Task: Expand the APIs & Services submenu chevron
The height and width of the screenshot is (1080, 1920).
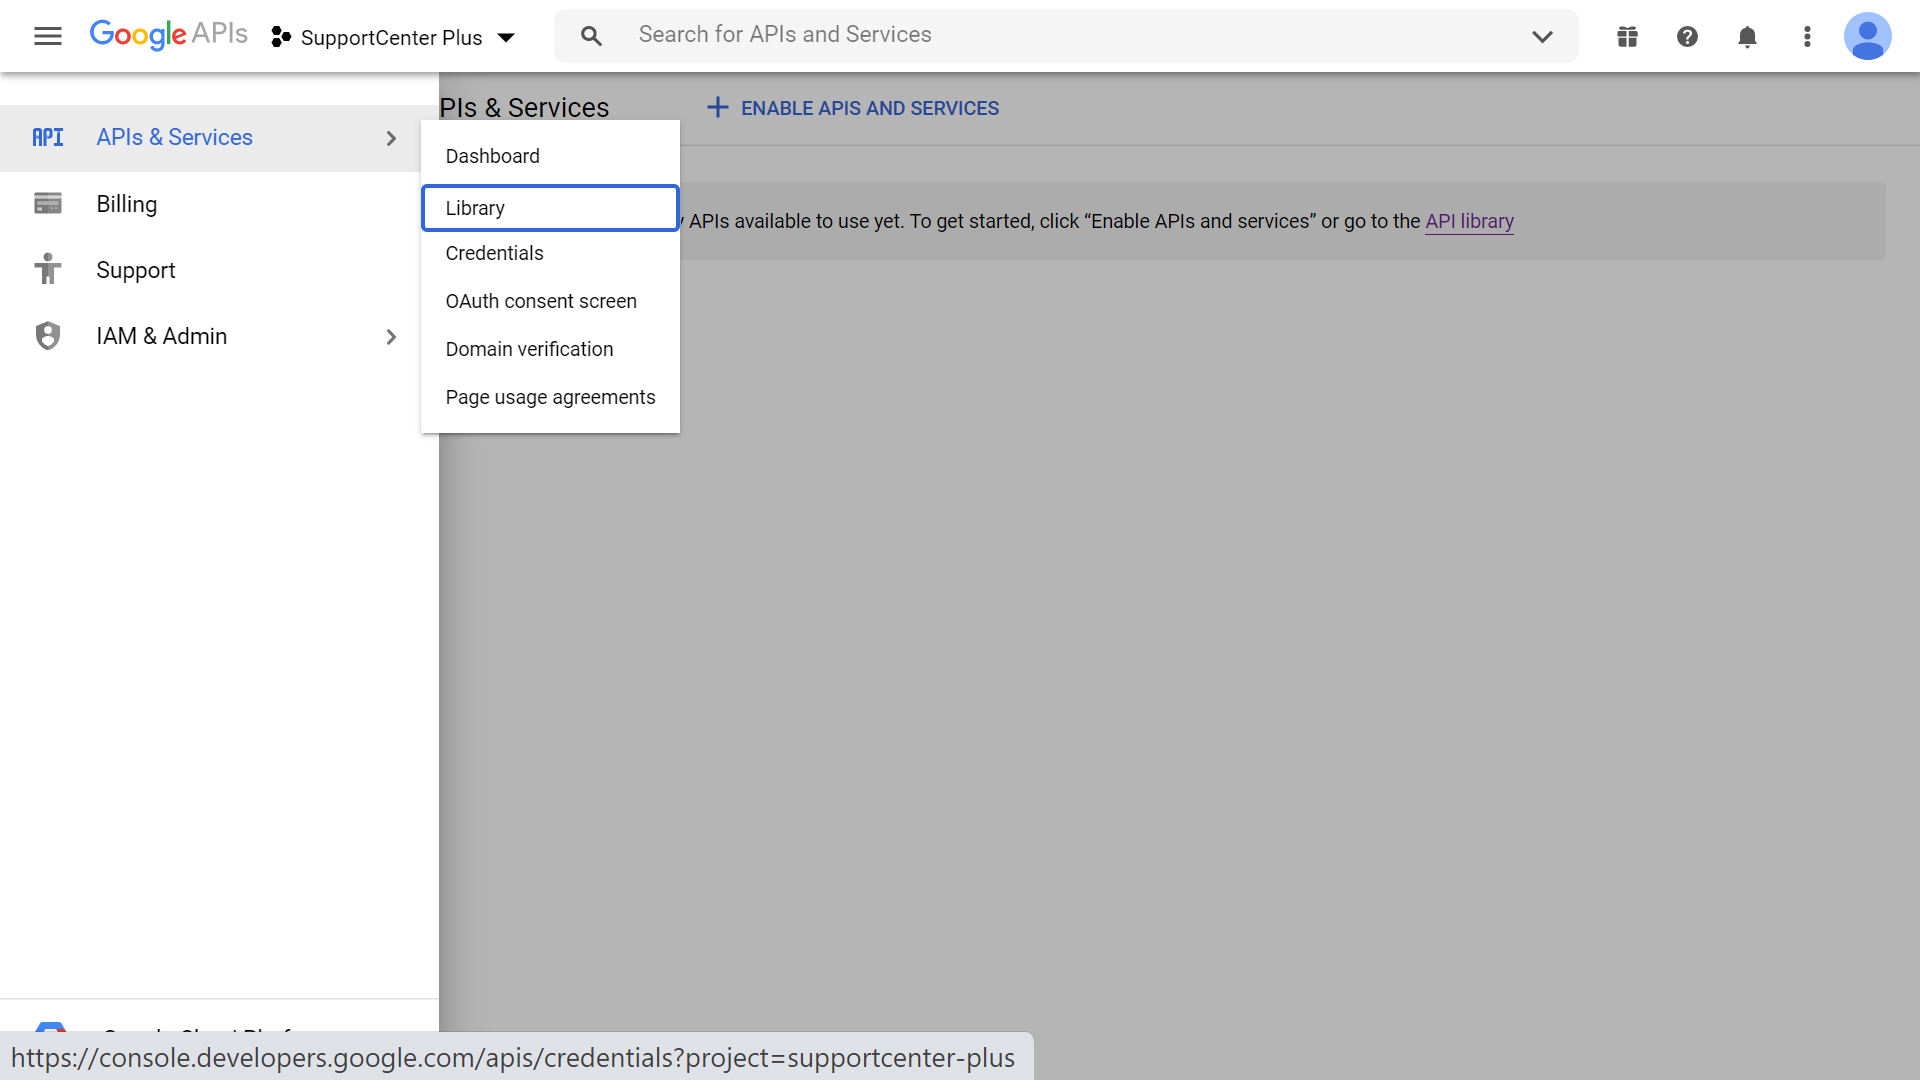Action: click(x=391, y=138)
